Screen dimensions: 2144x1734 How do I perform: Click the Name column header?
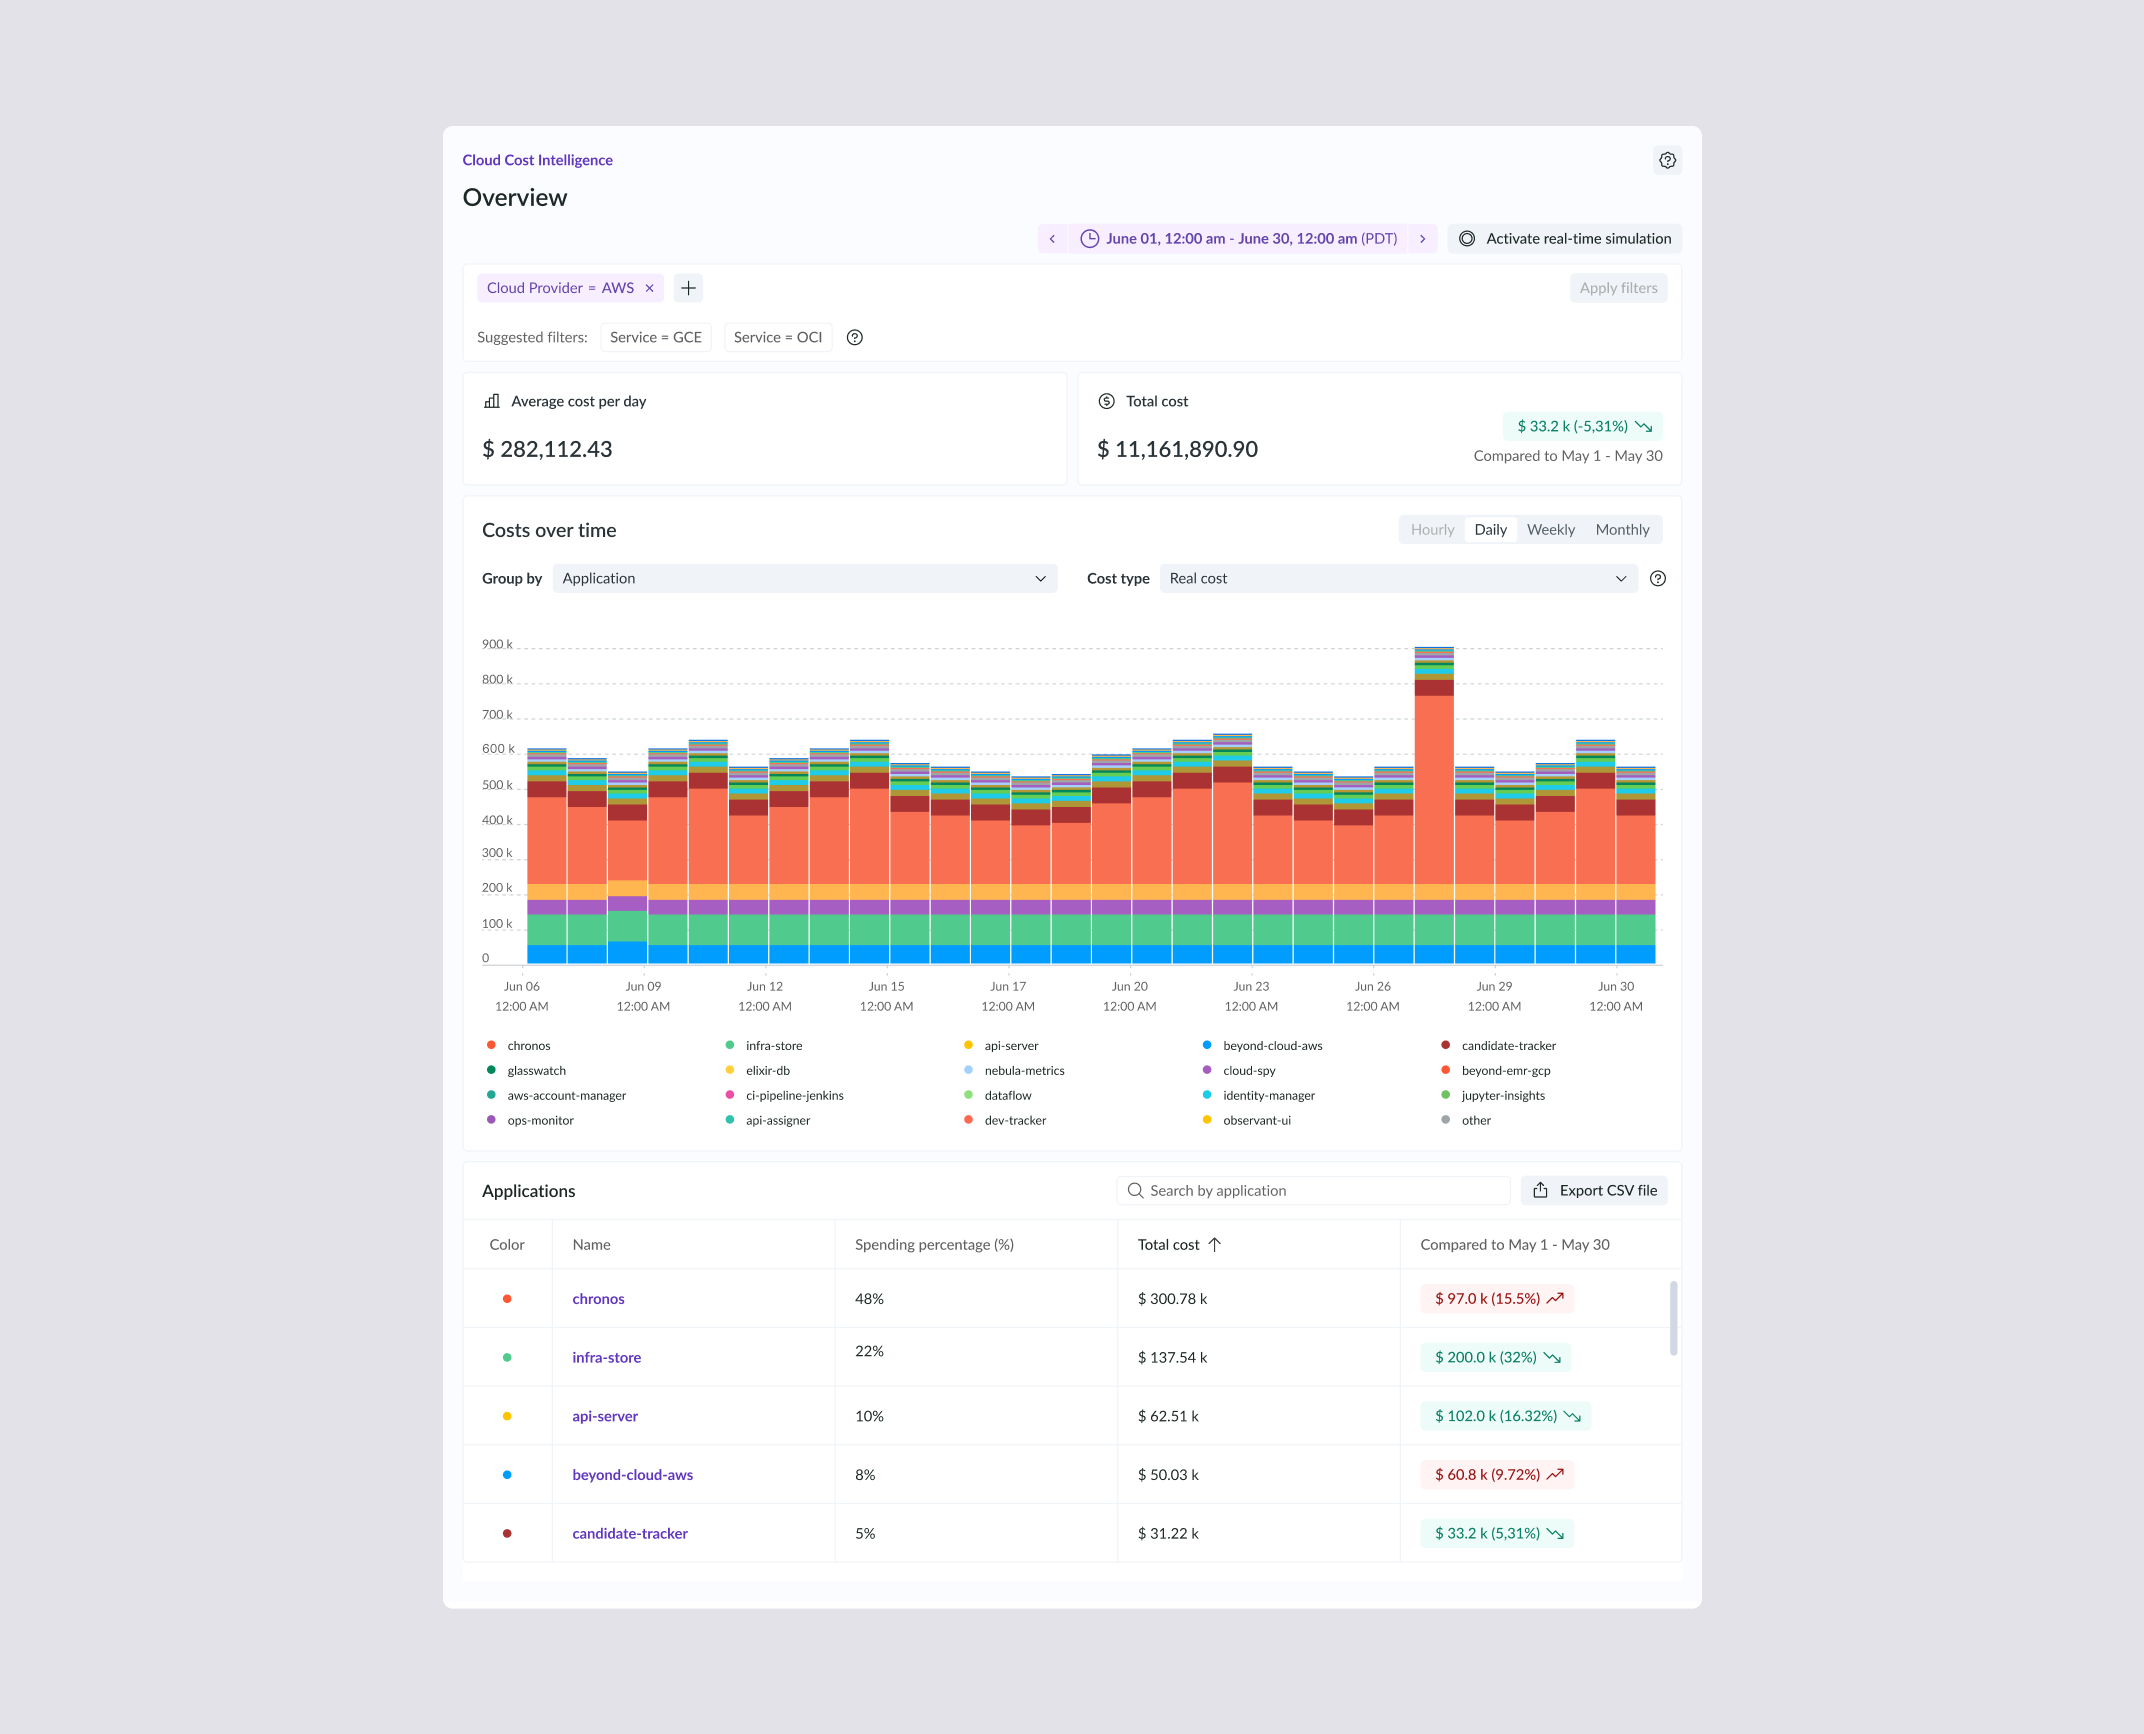[591, 1245]
